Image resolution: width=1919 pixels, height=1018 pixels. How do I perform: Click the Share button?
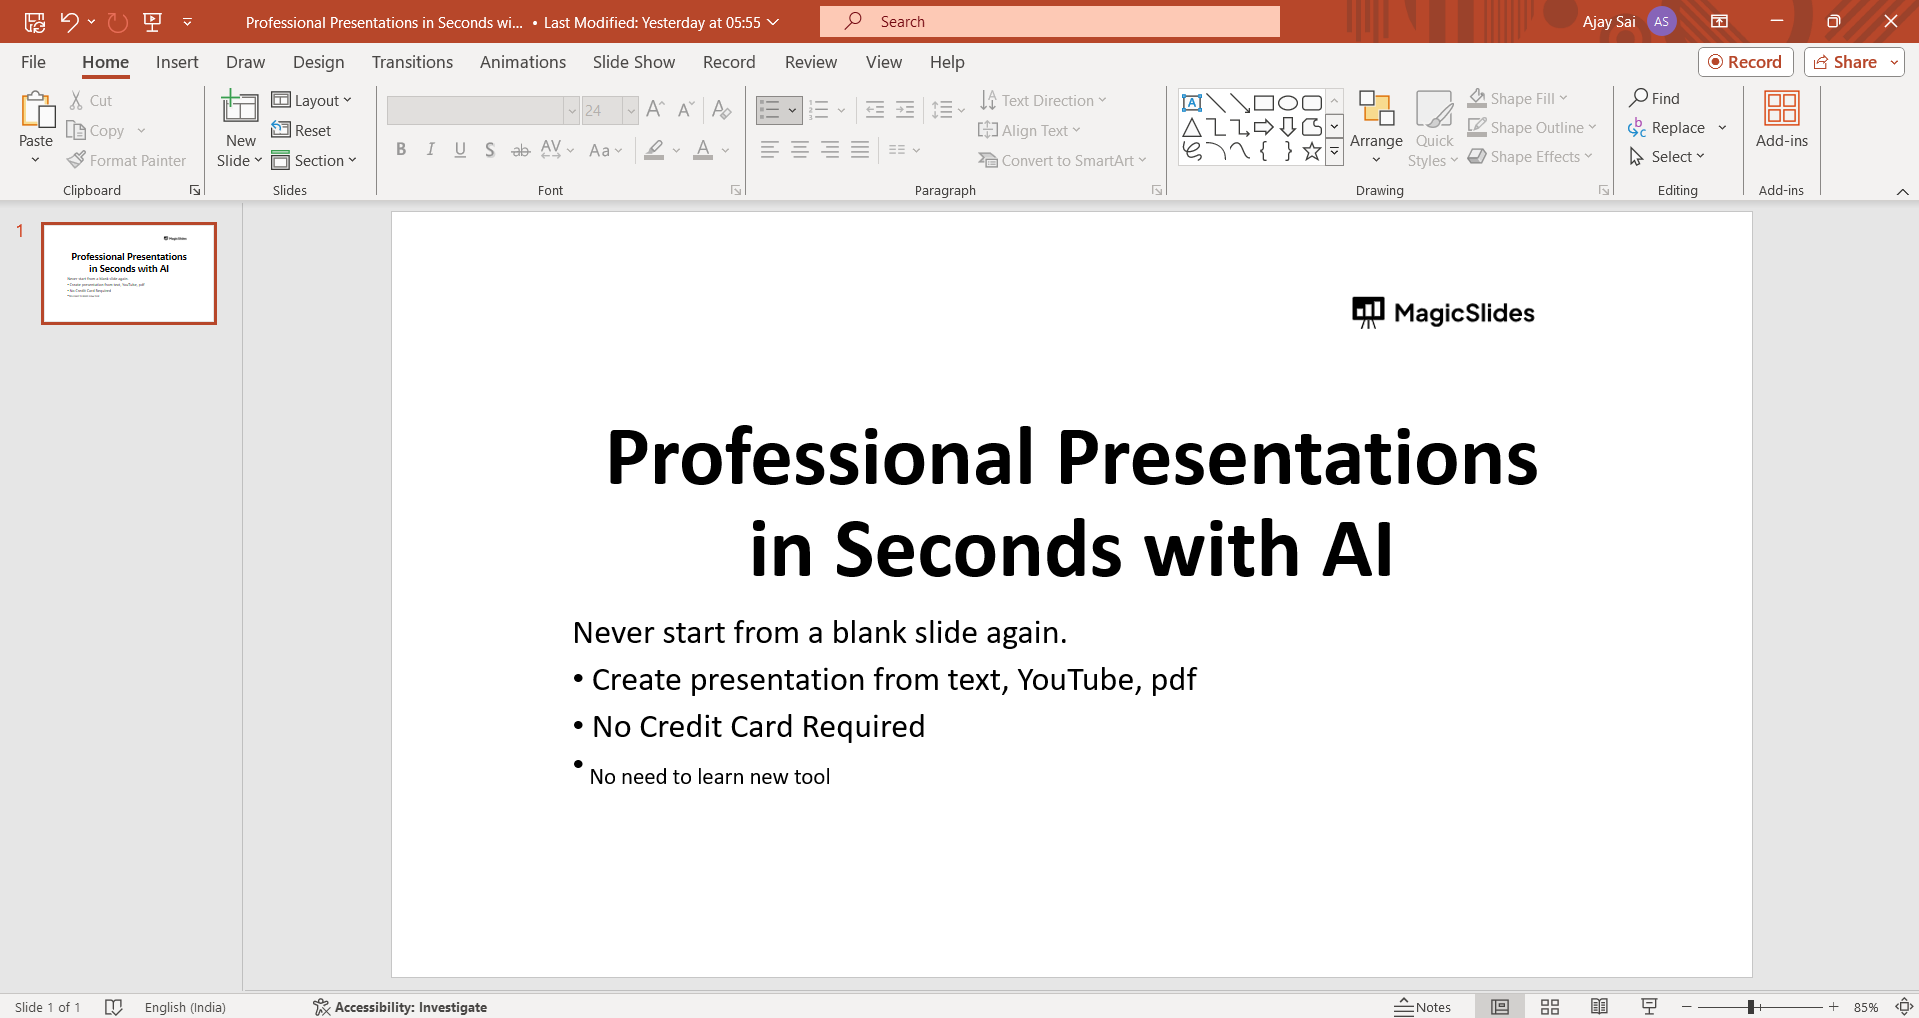(1845, 62)
